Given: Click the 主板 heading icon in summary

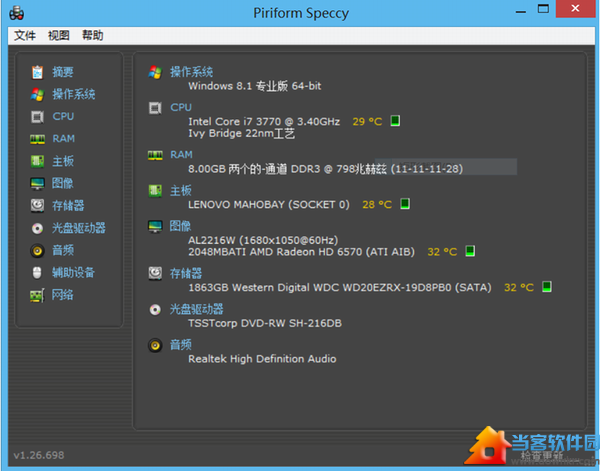Looking at the screenshot, I should point(155,191).
